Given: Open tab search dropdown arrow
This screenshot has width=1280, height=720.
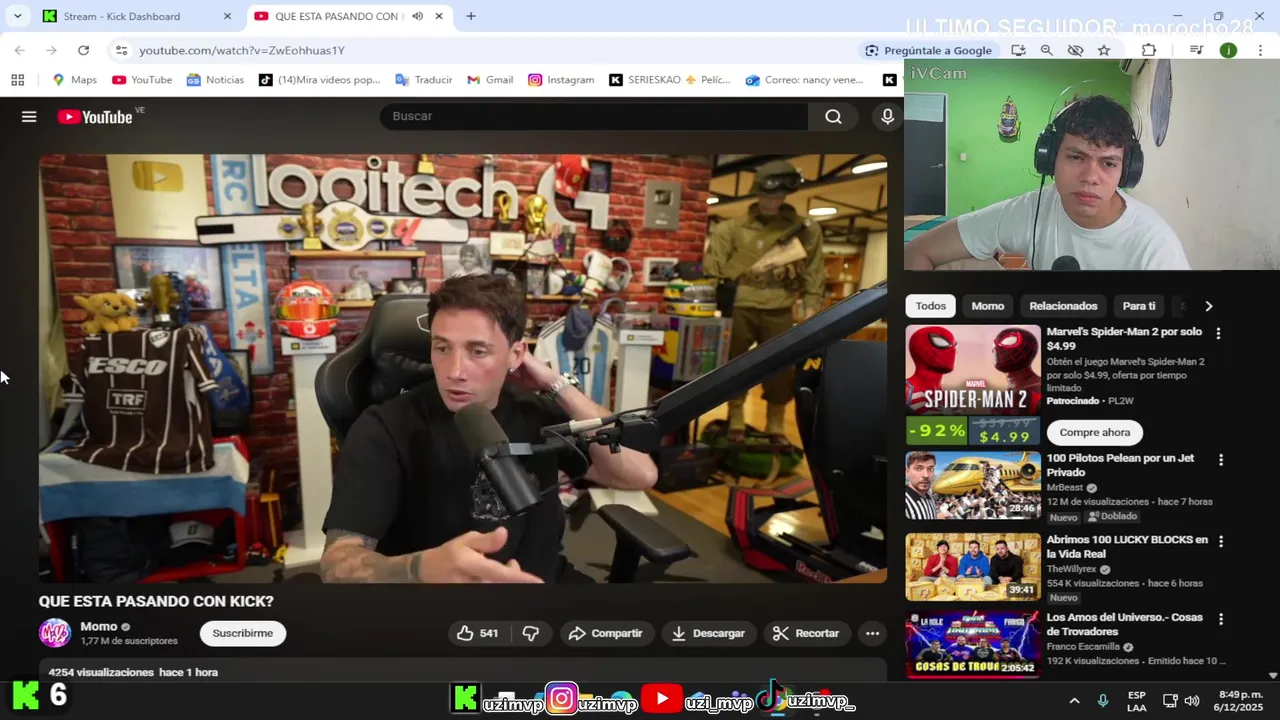Looking at the screenshot, I should pyautogui.click(x=17, y=16).
